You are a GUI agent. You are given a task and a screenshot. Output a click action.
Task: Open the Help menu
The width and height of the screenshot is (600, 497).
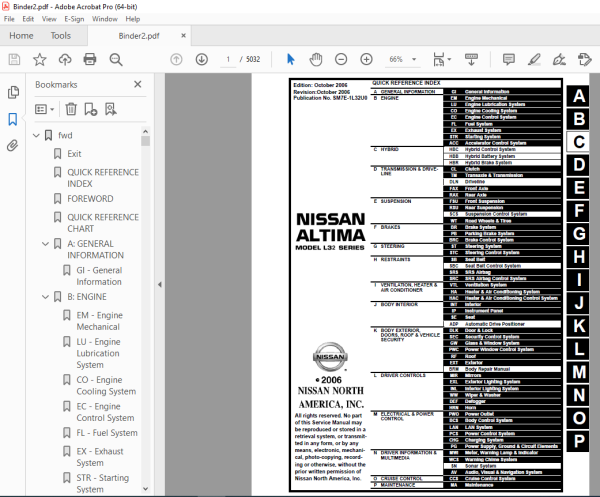click(x=133, y=19)
